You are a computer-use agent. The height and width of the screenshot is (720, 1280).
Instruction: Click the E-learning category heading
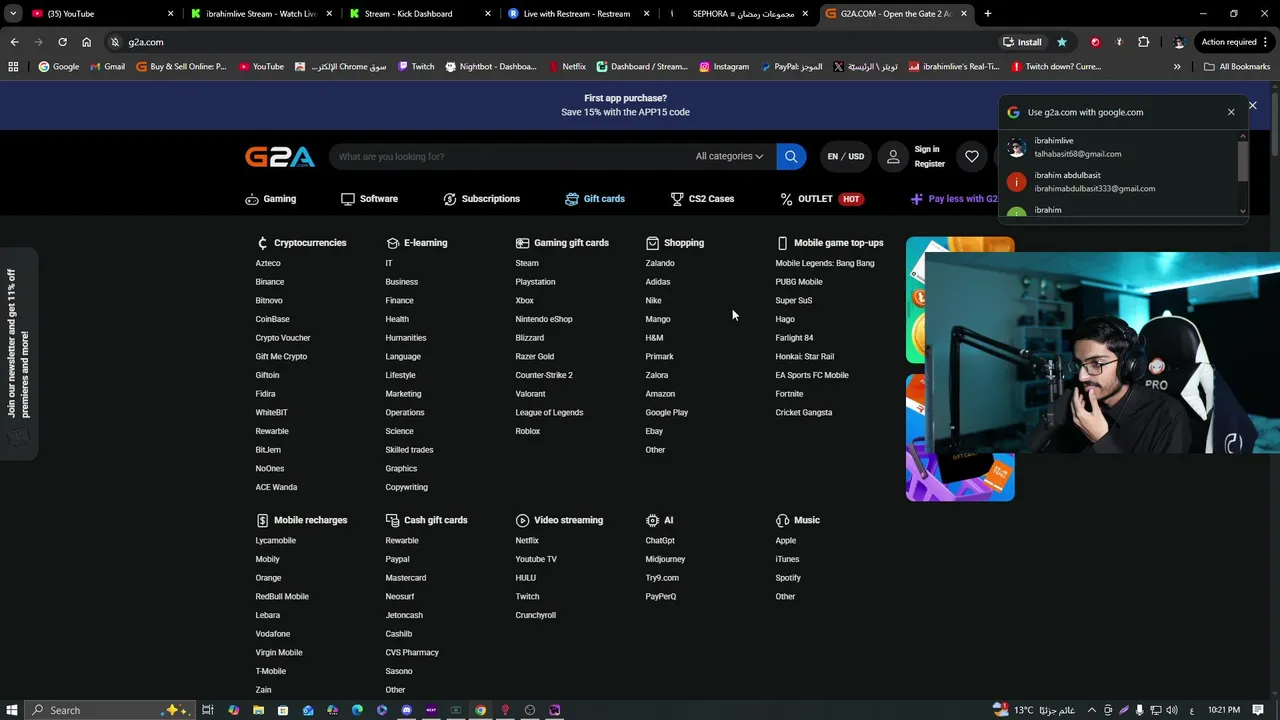pos(416,243)
